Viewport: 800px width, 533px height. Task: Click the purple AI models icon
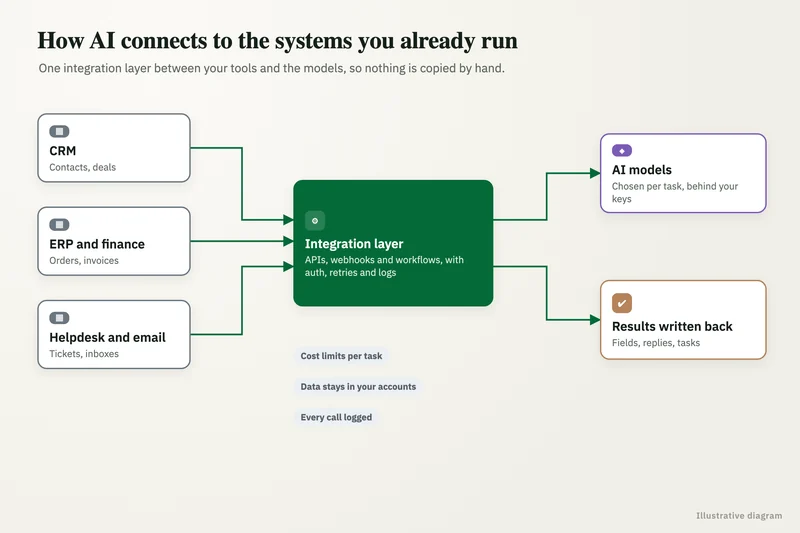[x=622, y=150]
